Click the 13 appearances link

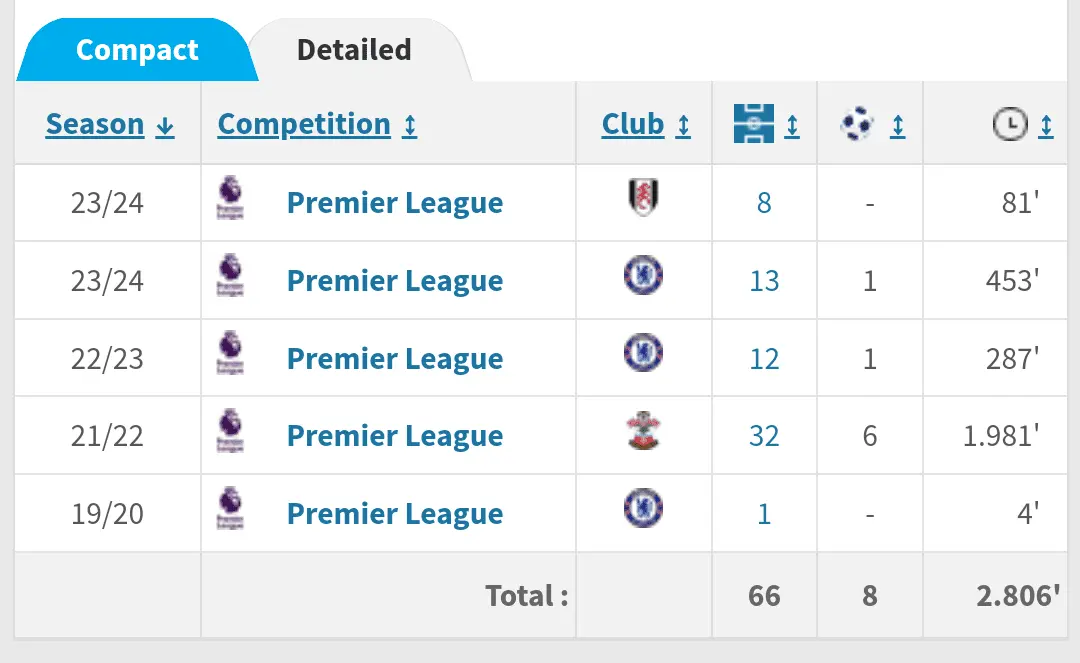point(764,281)
